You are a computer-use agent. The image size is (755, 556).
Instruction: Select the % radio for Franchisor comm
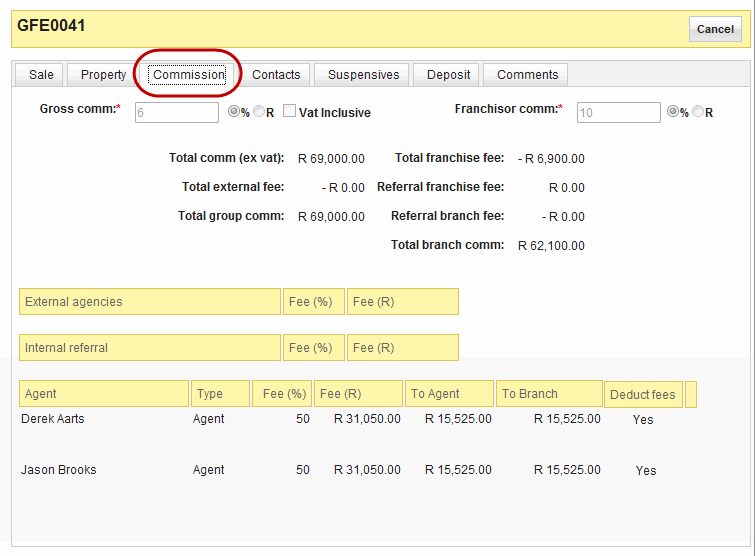673,113
